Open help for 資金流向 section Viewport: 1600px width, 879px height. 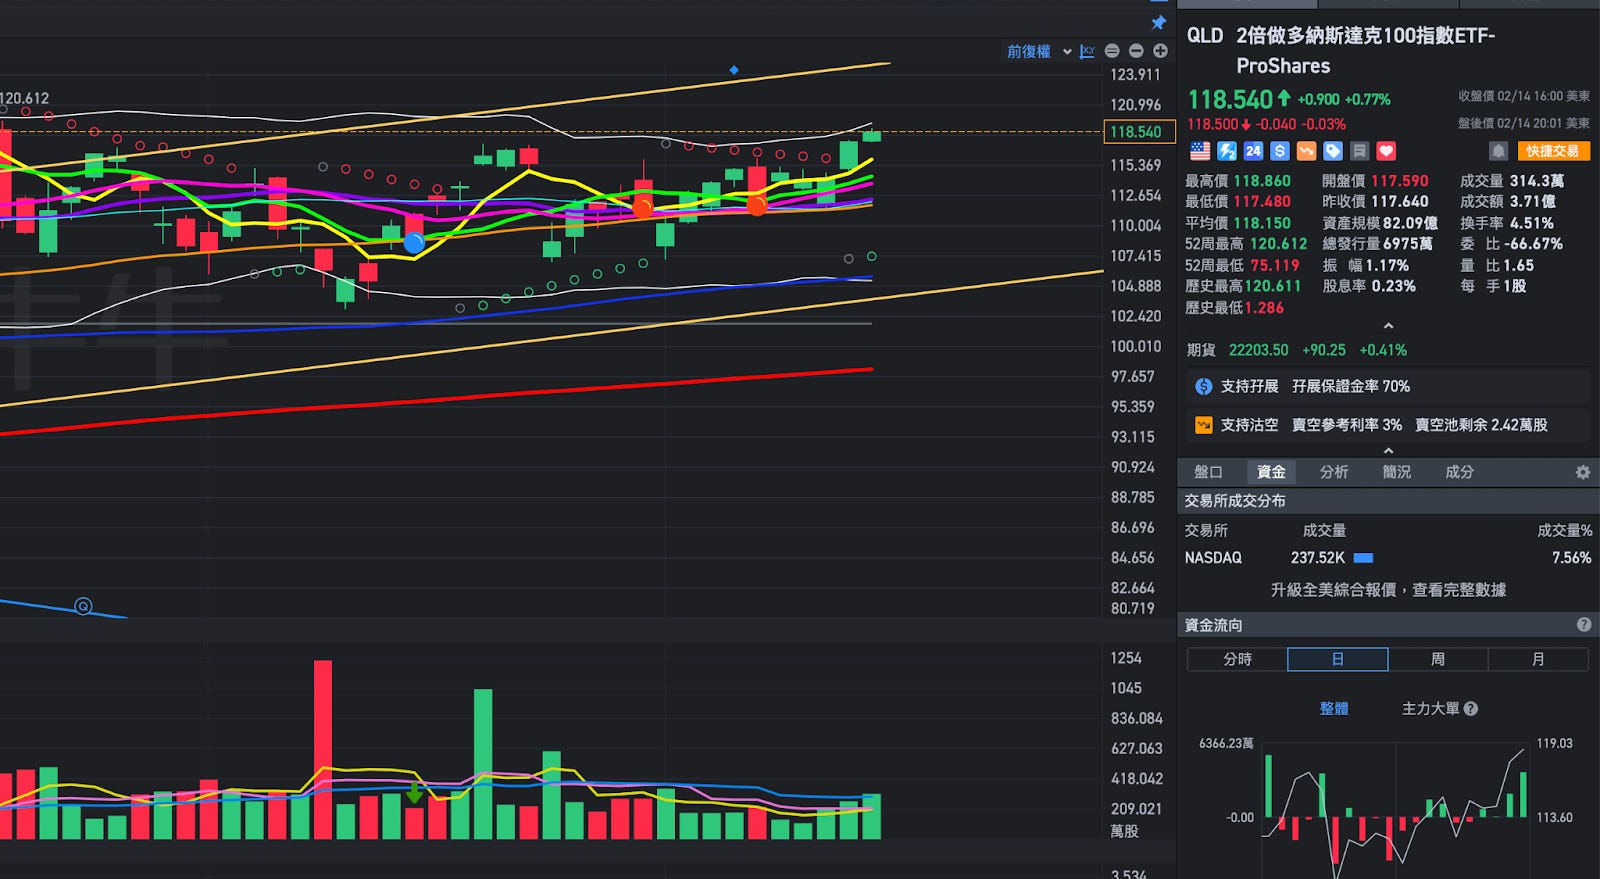tap(1584, 625)
